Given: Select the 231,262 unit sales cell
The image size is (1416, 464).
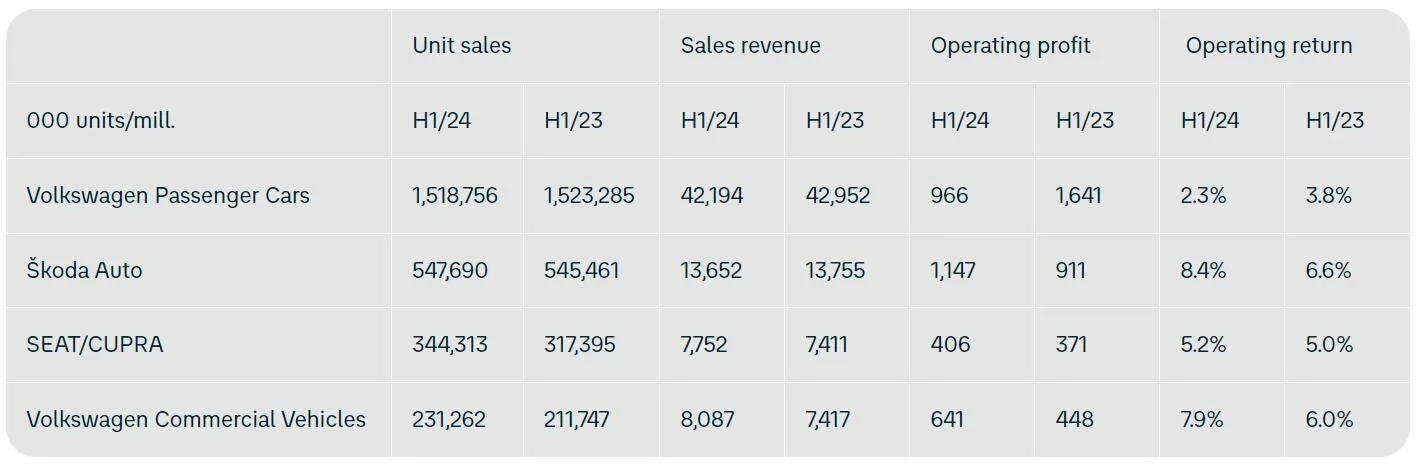Looking at the screenshot, I should [x=448, y=420].
